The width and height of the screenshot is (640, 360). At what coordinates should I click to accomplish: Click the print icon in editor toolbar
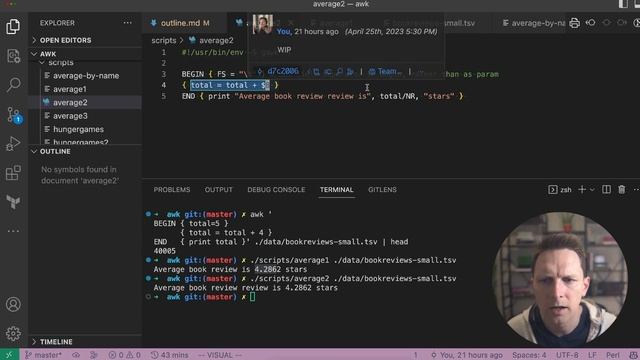574,23
